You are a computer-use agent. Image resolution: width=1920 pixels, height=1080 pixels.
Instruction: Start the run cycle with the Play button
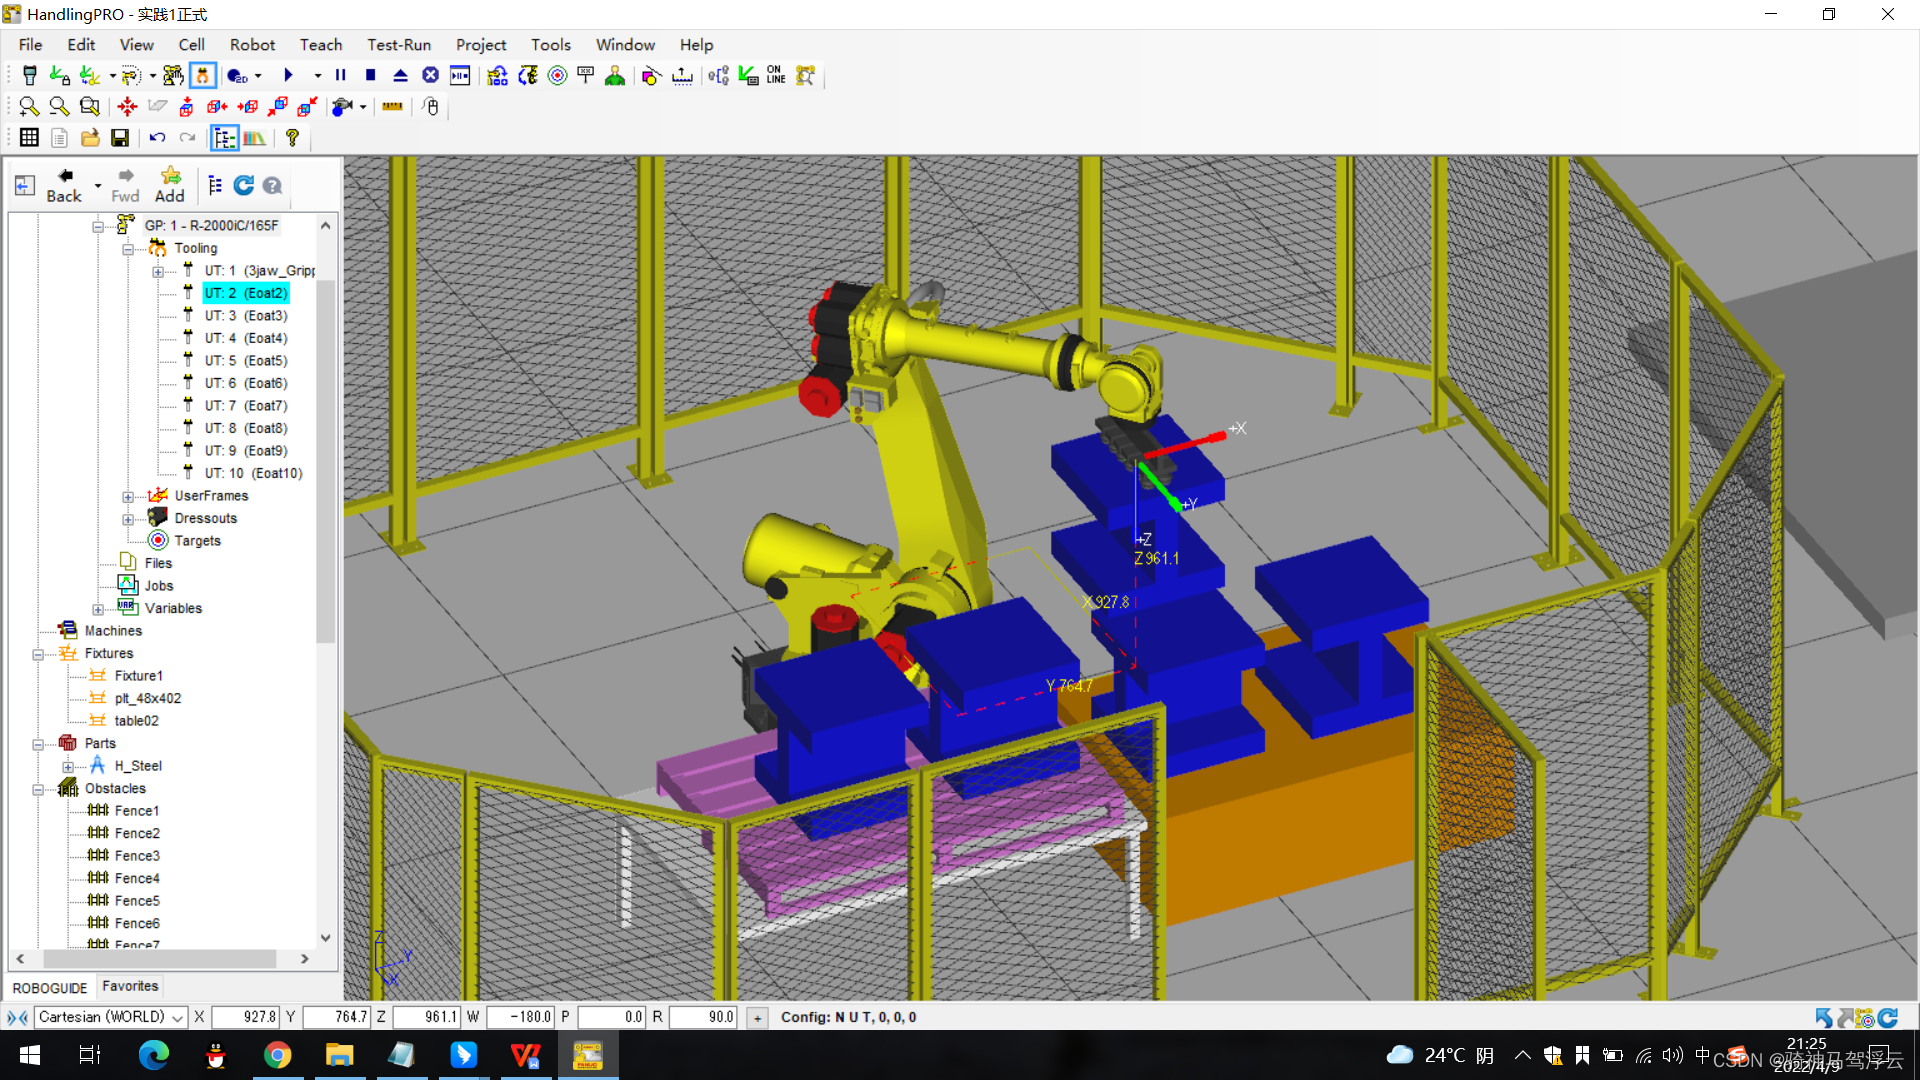[288, 76]
